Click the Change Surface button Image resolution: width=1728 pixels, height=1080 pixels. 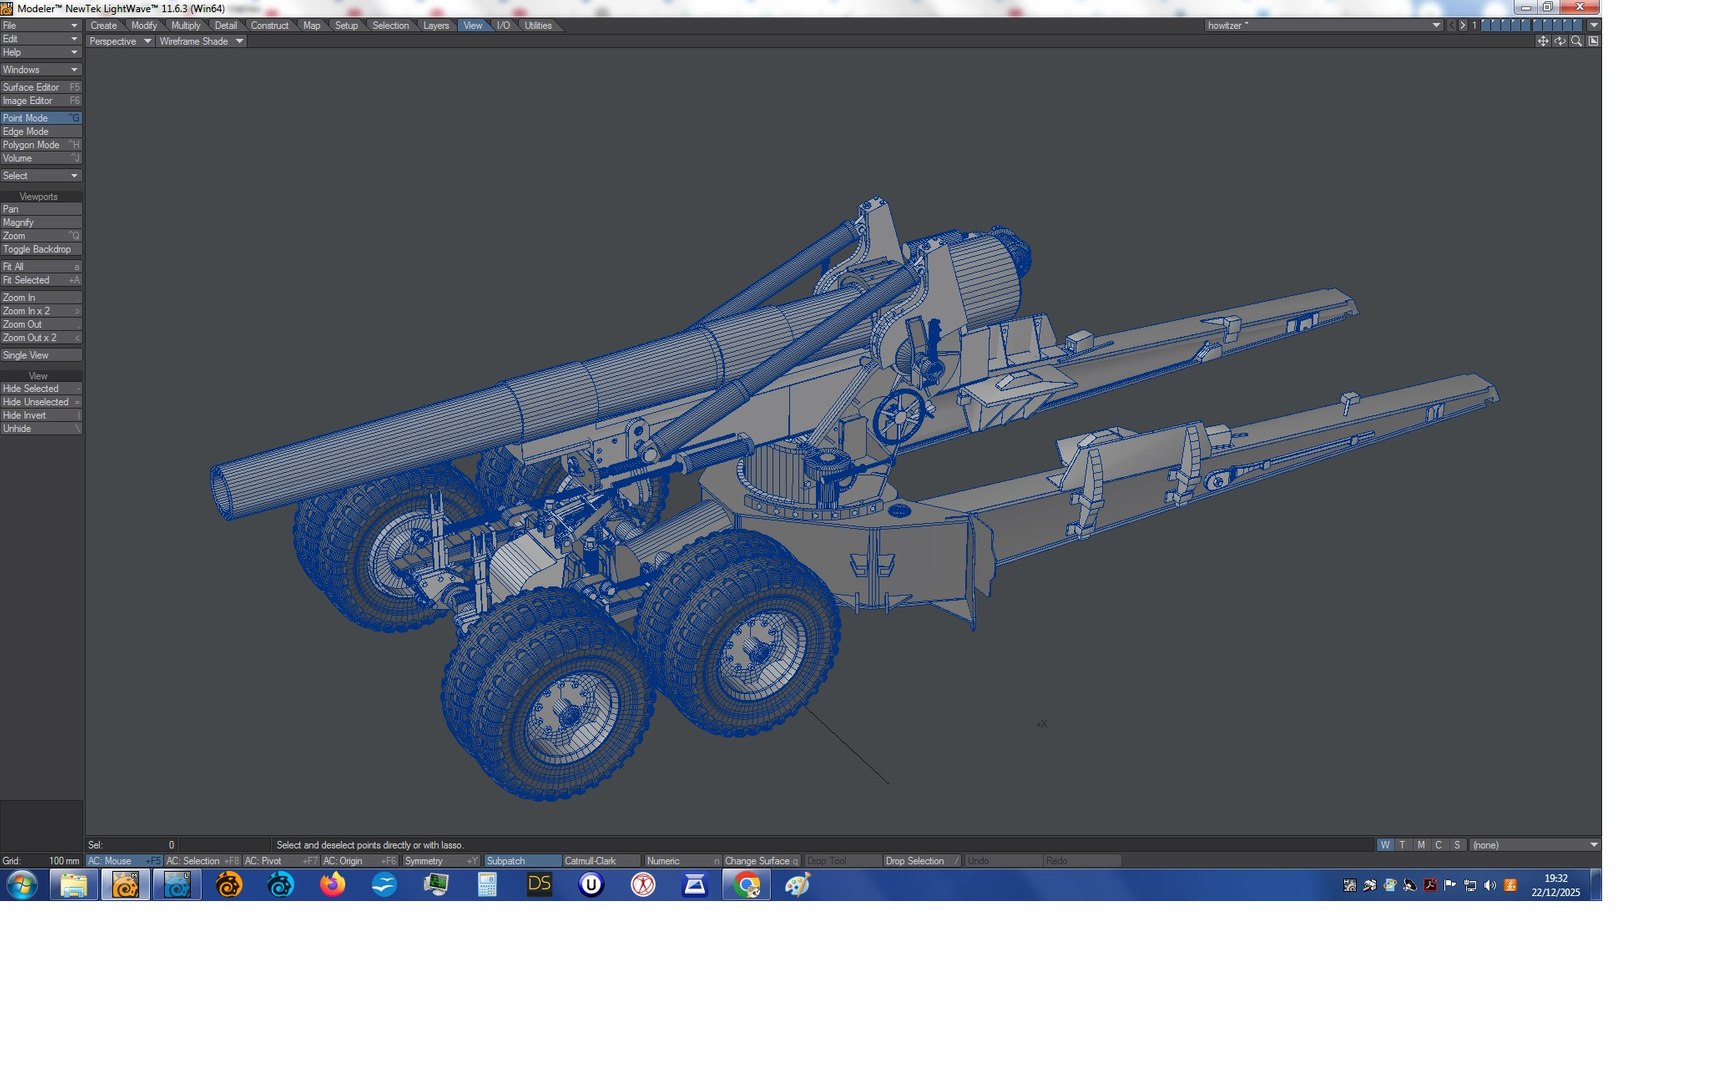tap(762, 861)
